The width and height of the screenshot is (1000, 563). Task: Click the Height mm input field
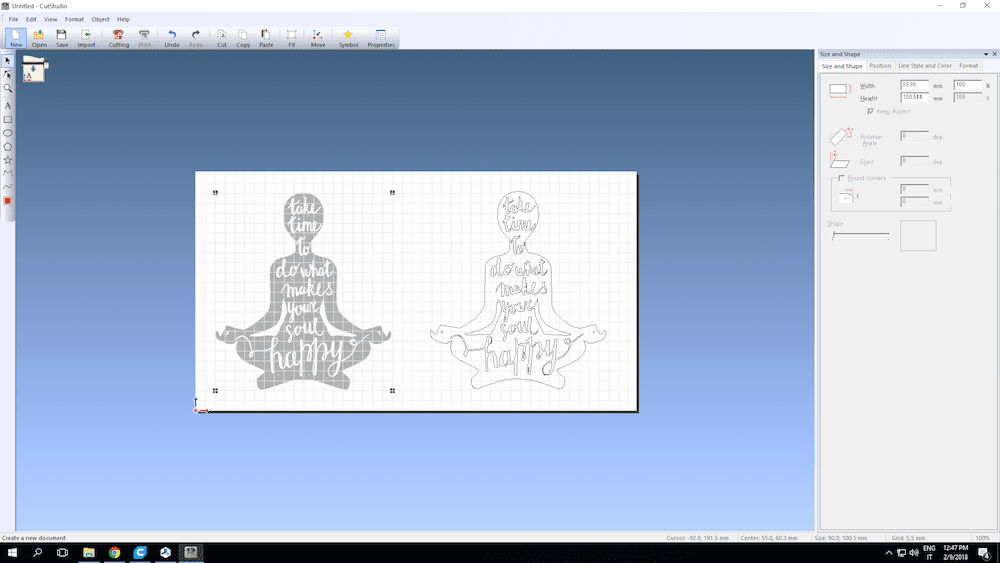click(915, 98)
